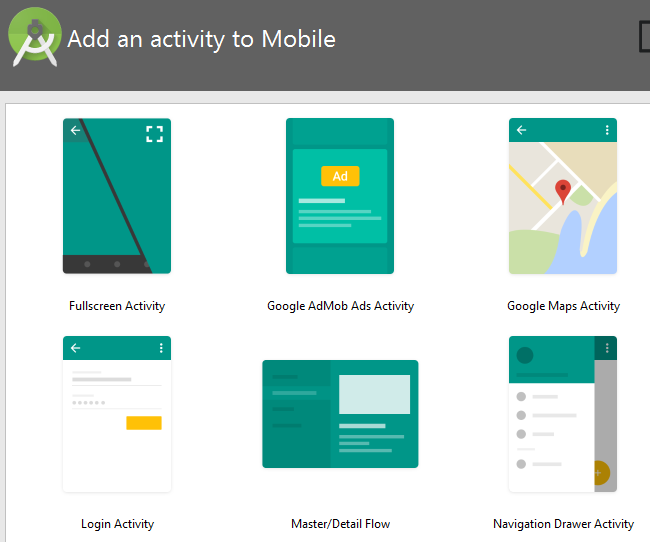The width and height of the screenshot is (650, 542).
Task: Choose the Google AdMob Ads Activity template
Action: tap(340, 196)
